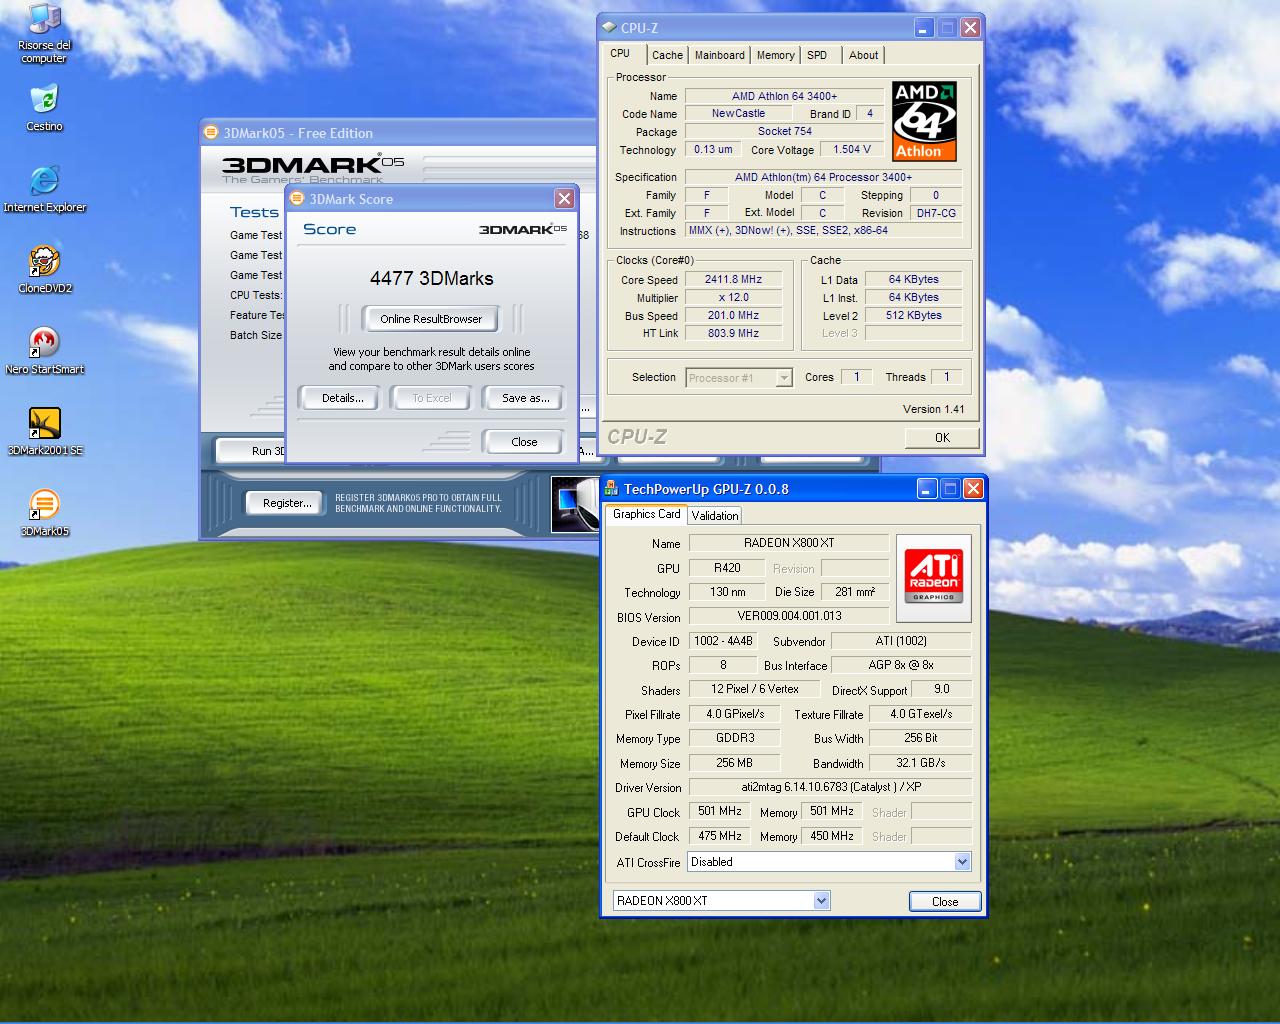Click the Multiplier x 12.0 value
Screen dimensions: 1280x1024
733,297
